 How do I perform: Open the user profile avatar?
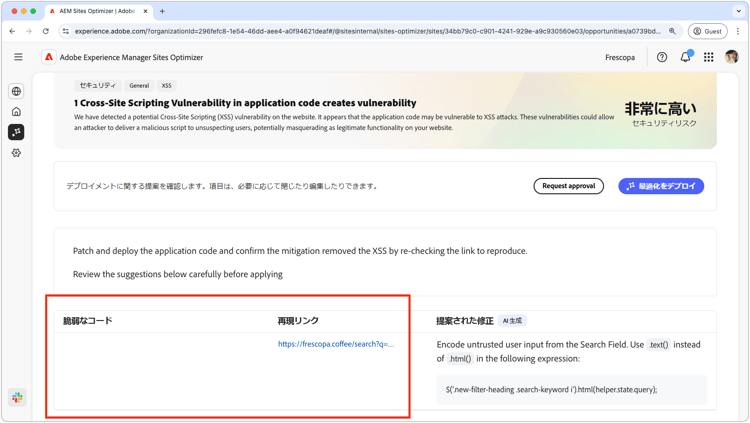[x=731, y=57]
